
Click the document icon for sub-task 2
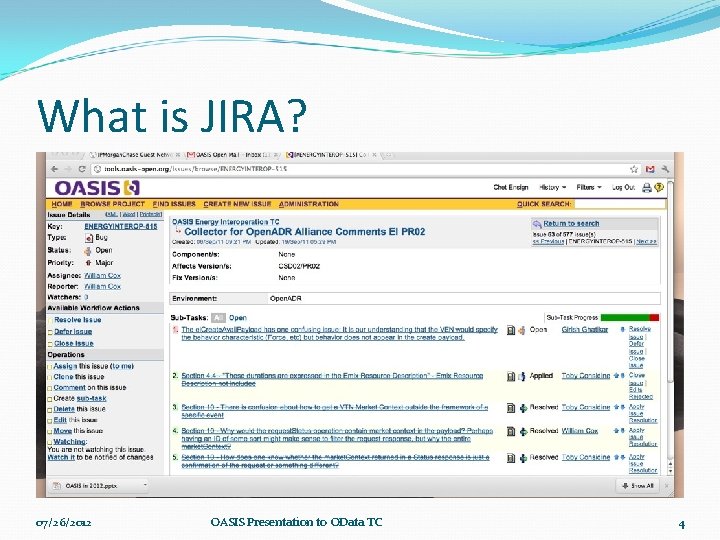511,377
